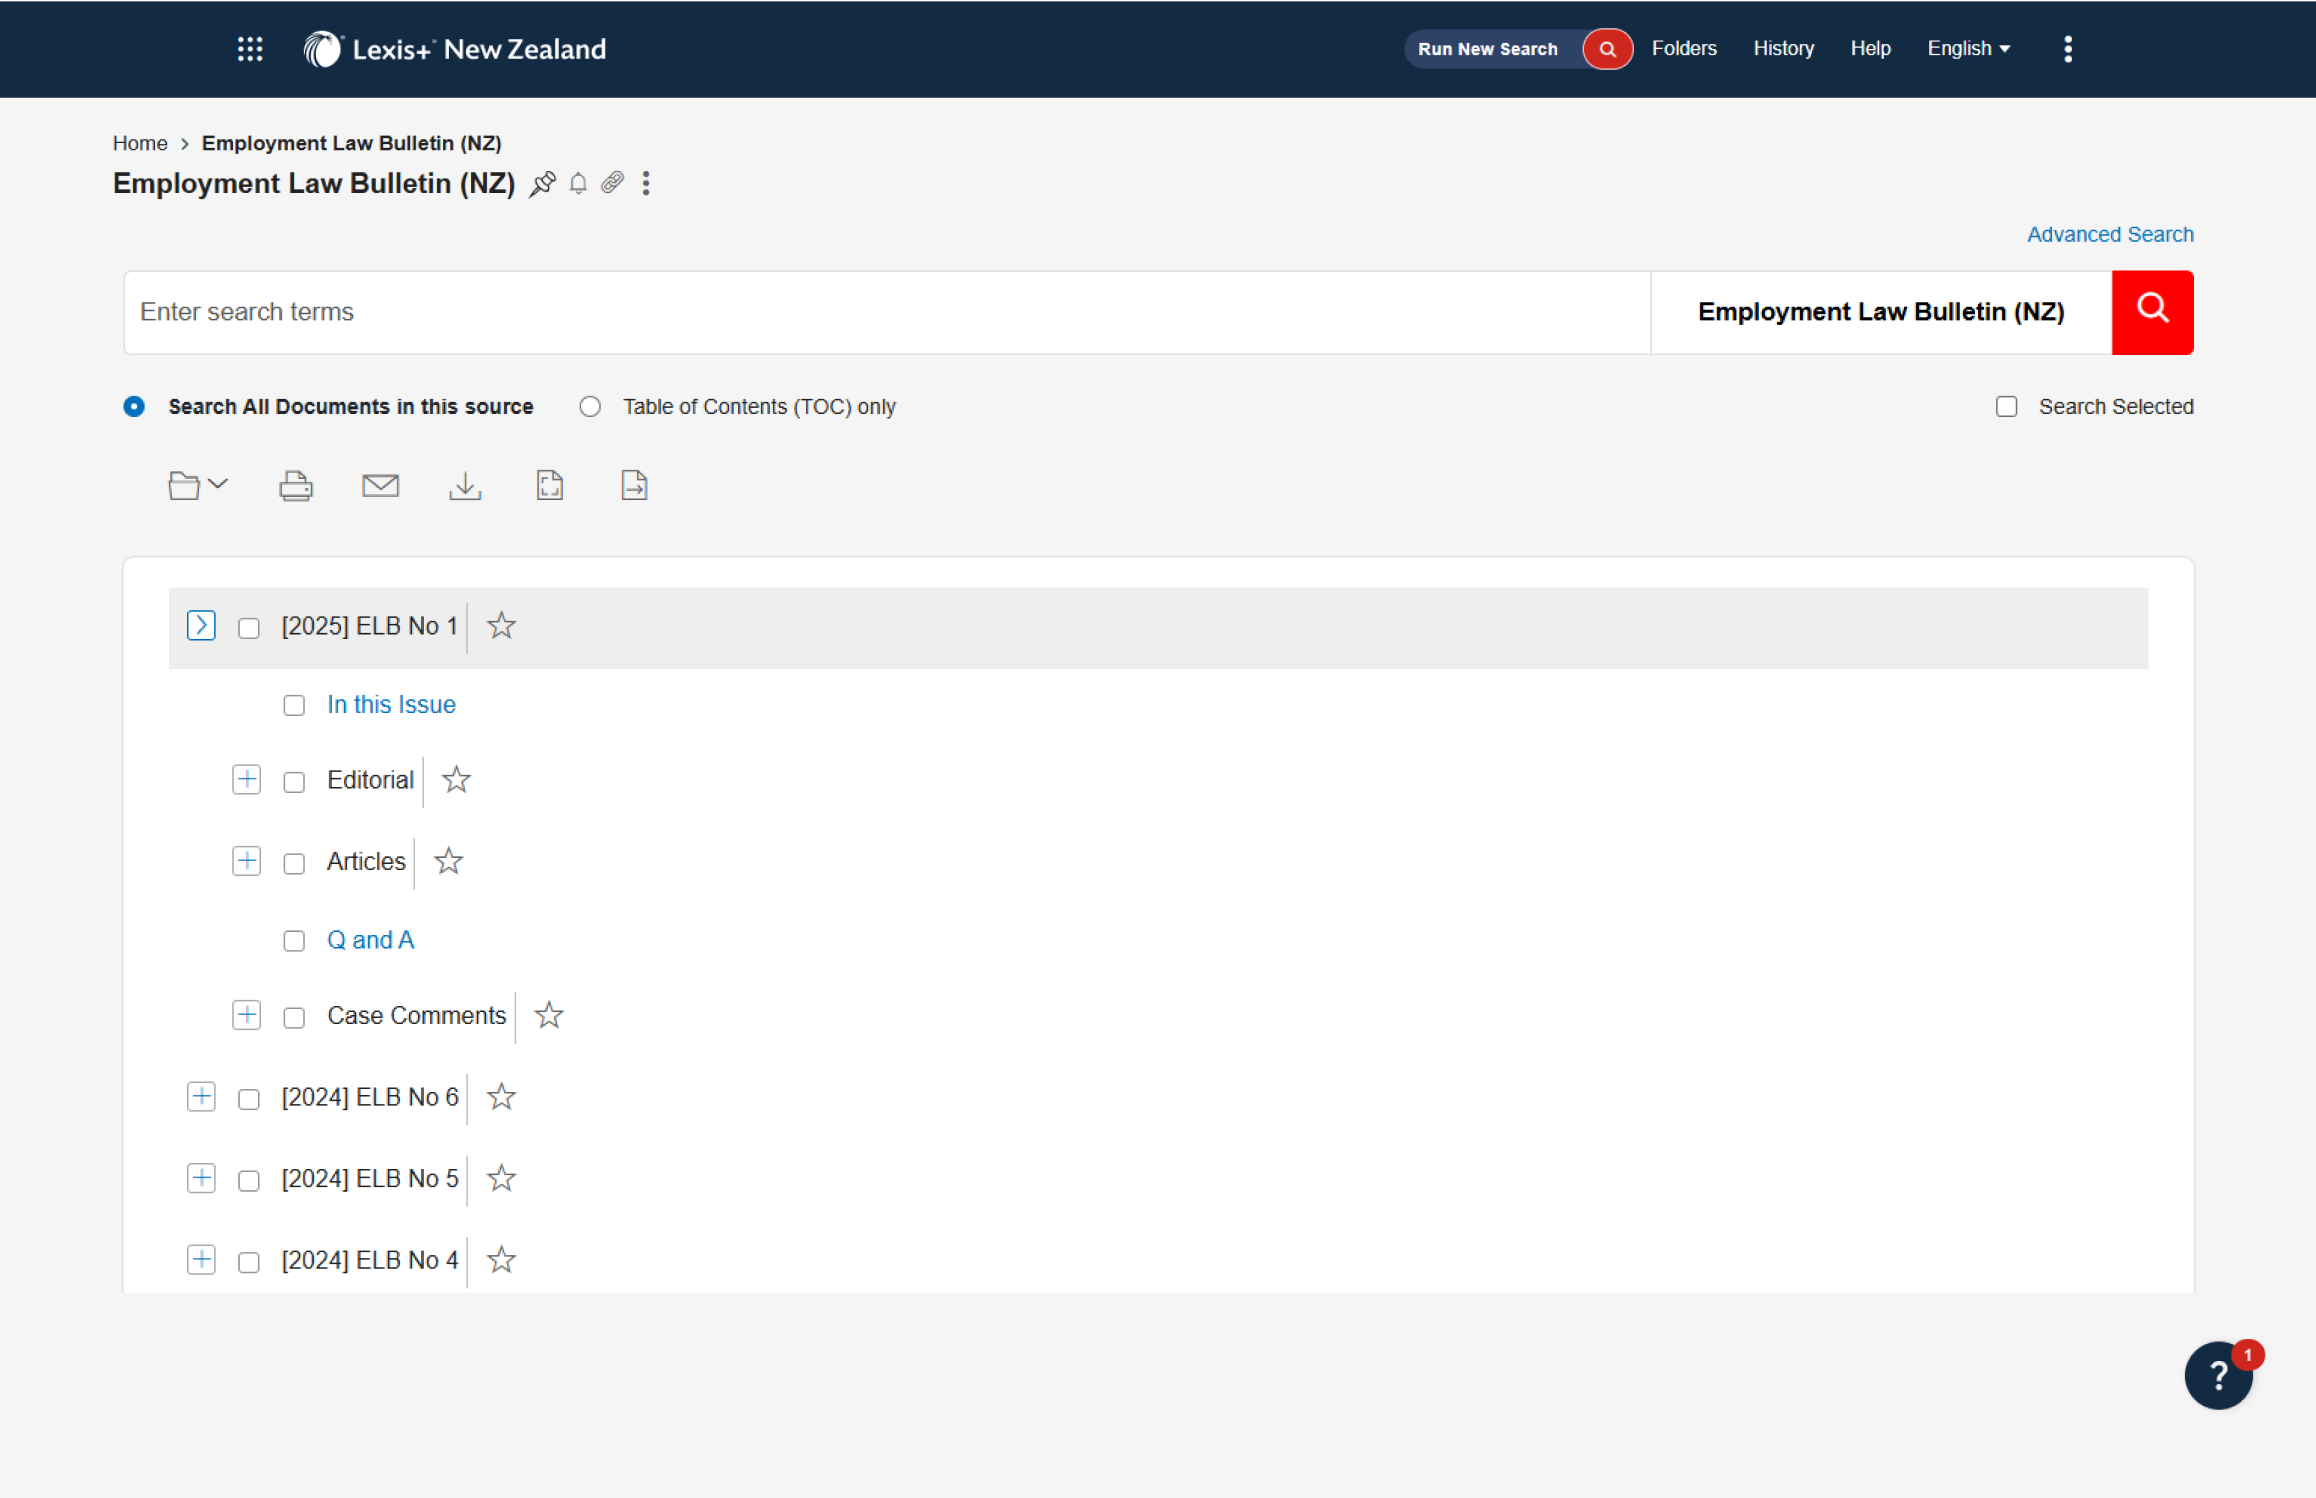Favorite [2024] ELB No 5 with star
Screen dimensions: 2316x1498
[501, 1179]
